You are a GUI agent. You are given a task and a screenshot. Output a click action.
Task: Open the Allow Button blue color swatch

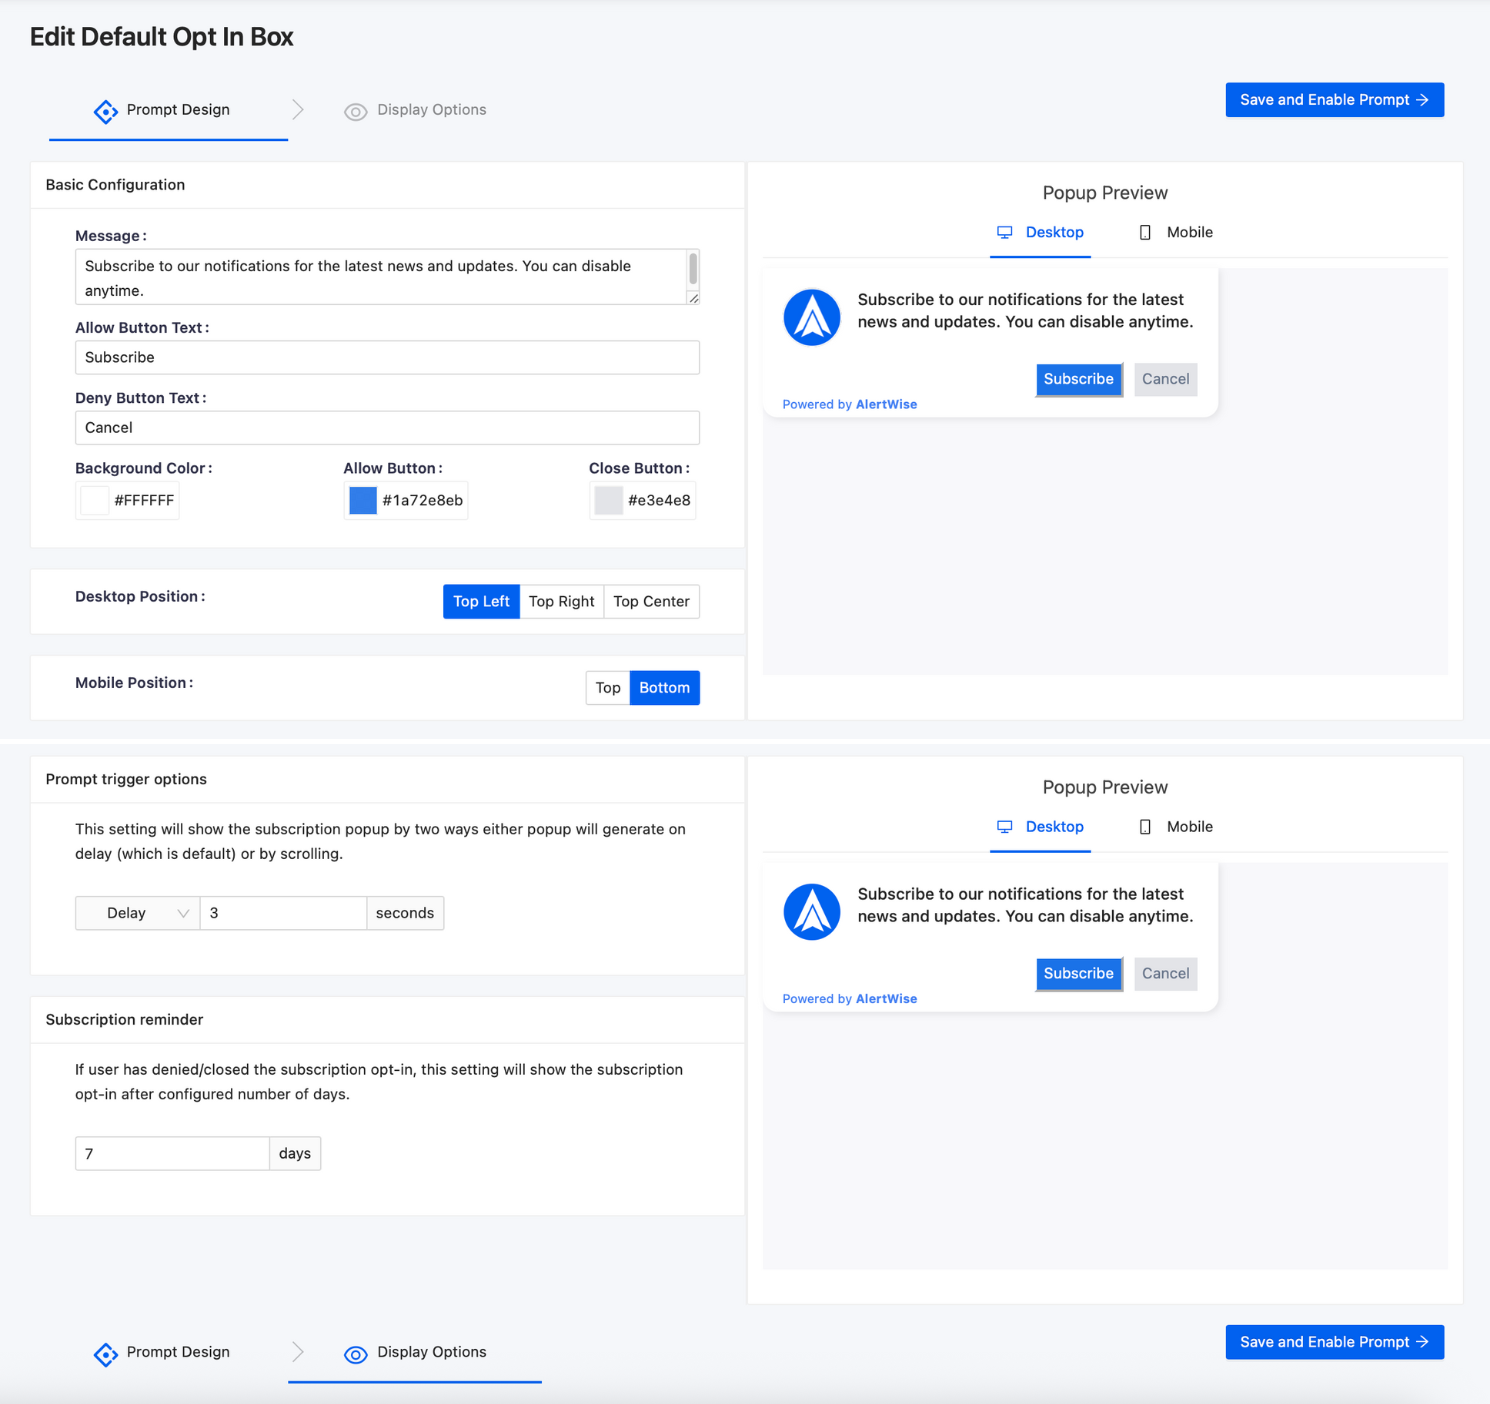point(363,500)
